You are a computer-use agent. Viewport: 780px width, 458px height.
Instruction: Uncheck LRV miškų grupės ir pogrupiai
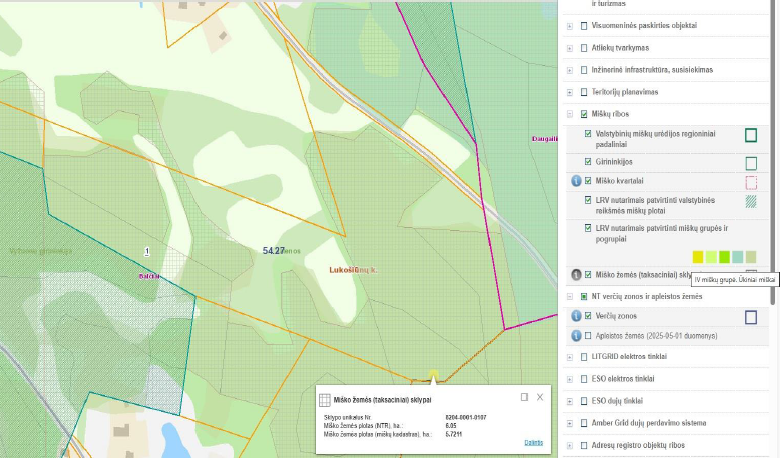click(588, 228)
